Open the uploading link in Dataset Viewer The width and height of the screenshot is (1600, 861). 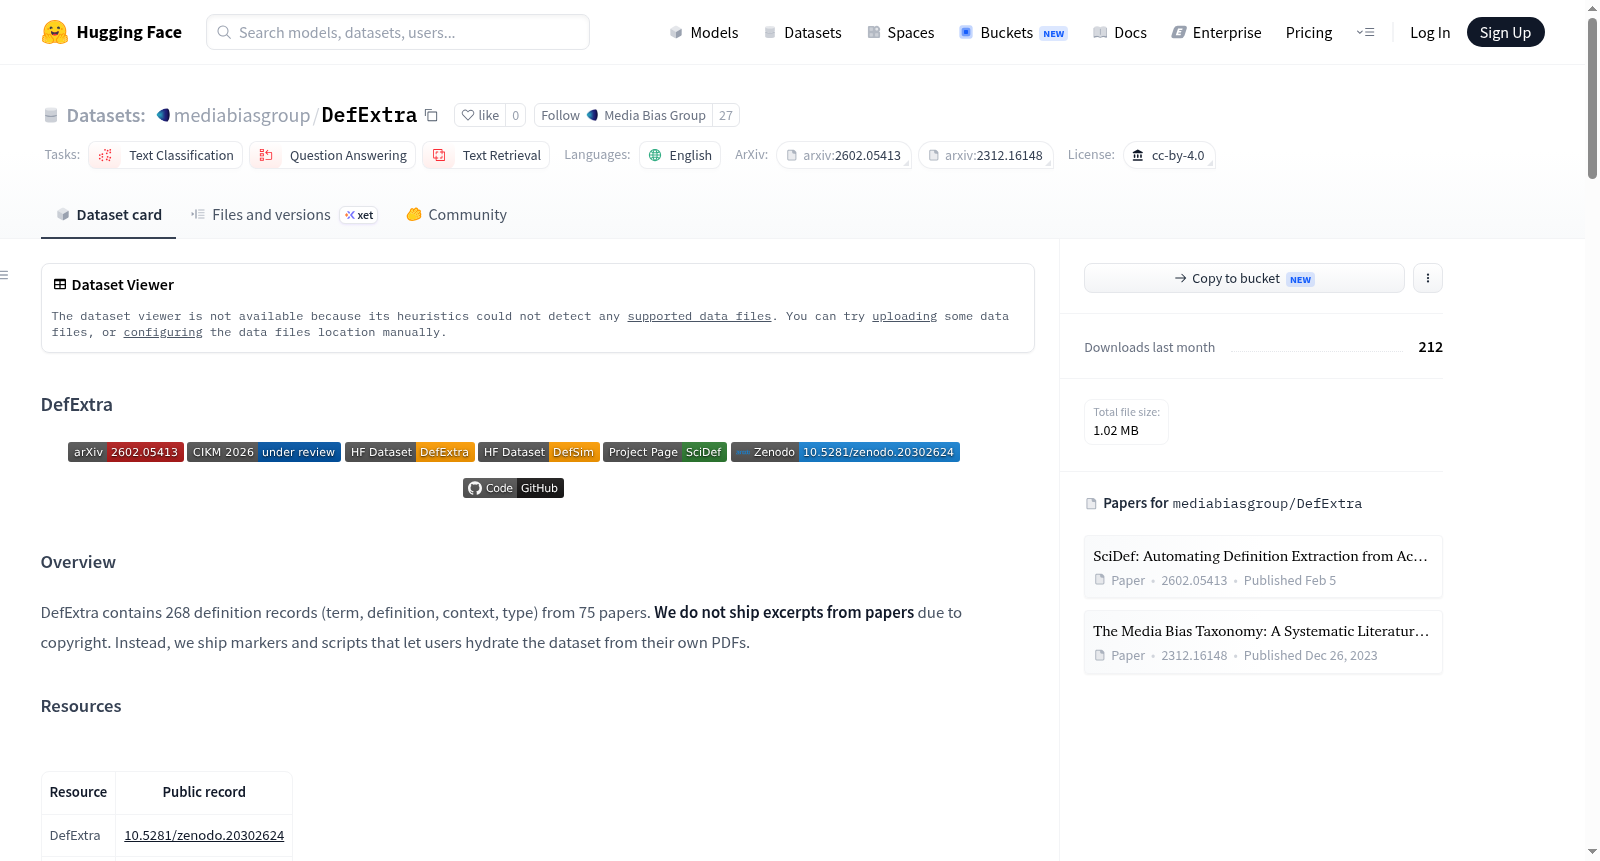point(904,316)
